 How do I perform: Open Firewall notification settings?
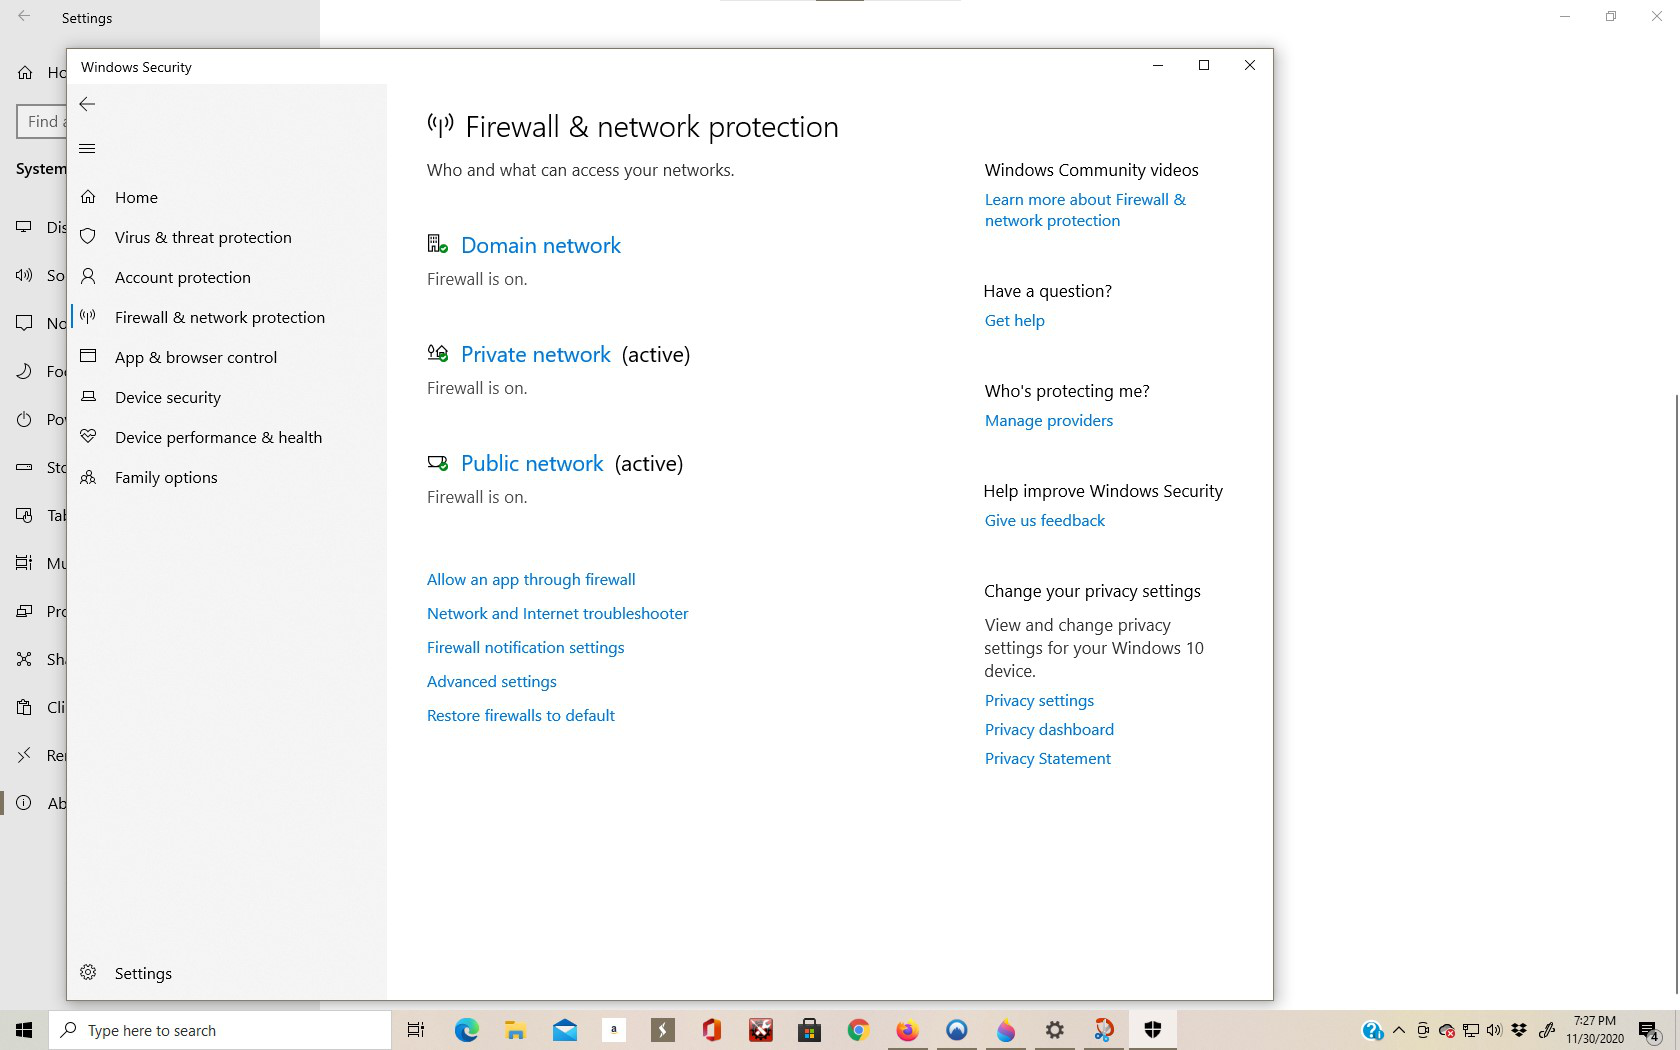pos(525,647)
